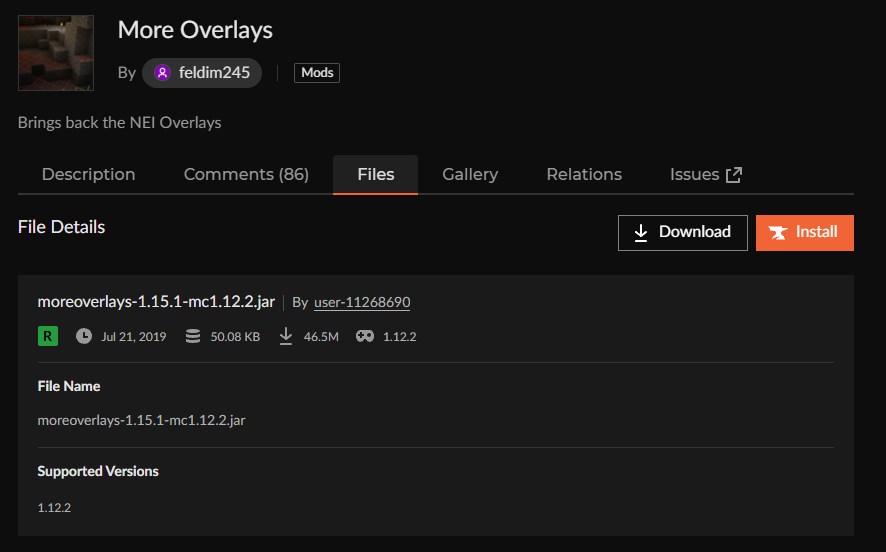This screenshot has width=886, height=552.
Task: Click the clock icon beside Jul 21, 2019
Action: click(x=84, y=336)
